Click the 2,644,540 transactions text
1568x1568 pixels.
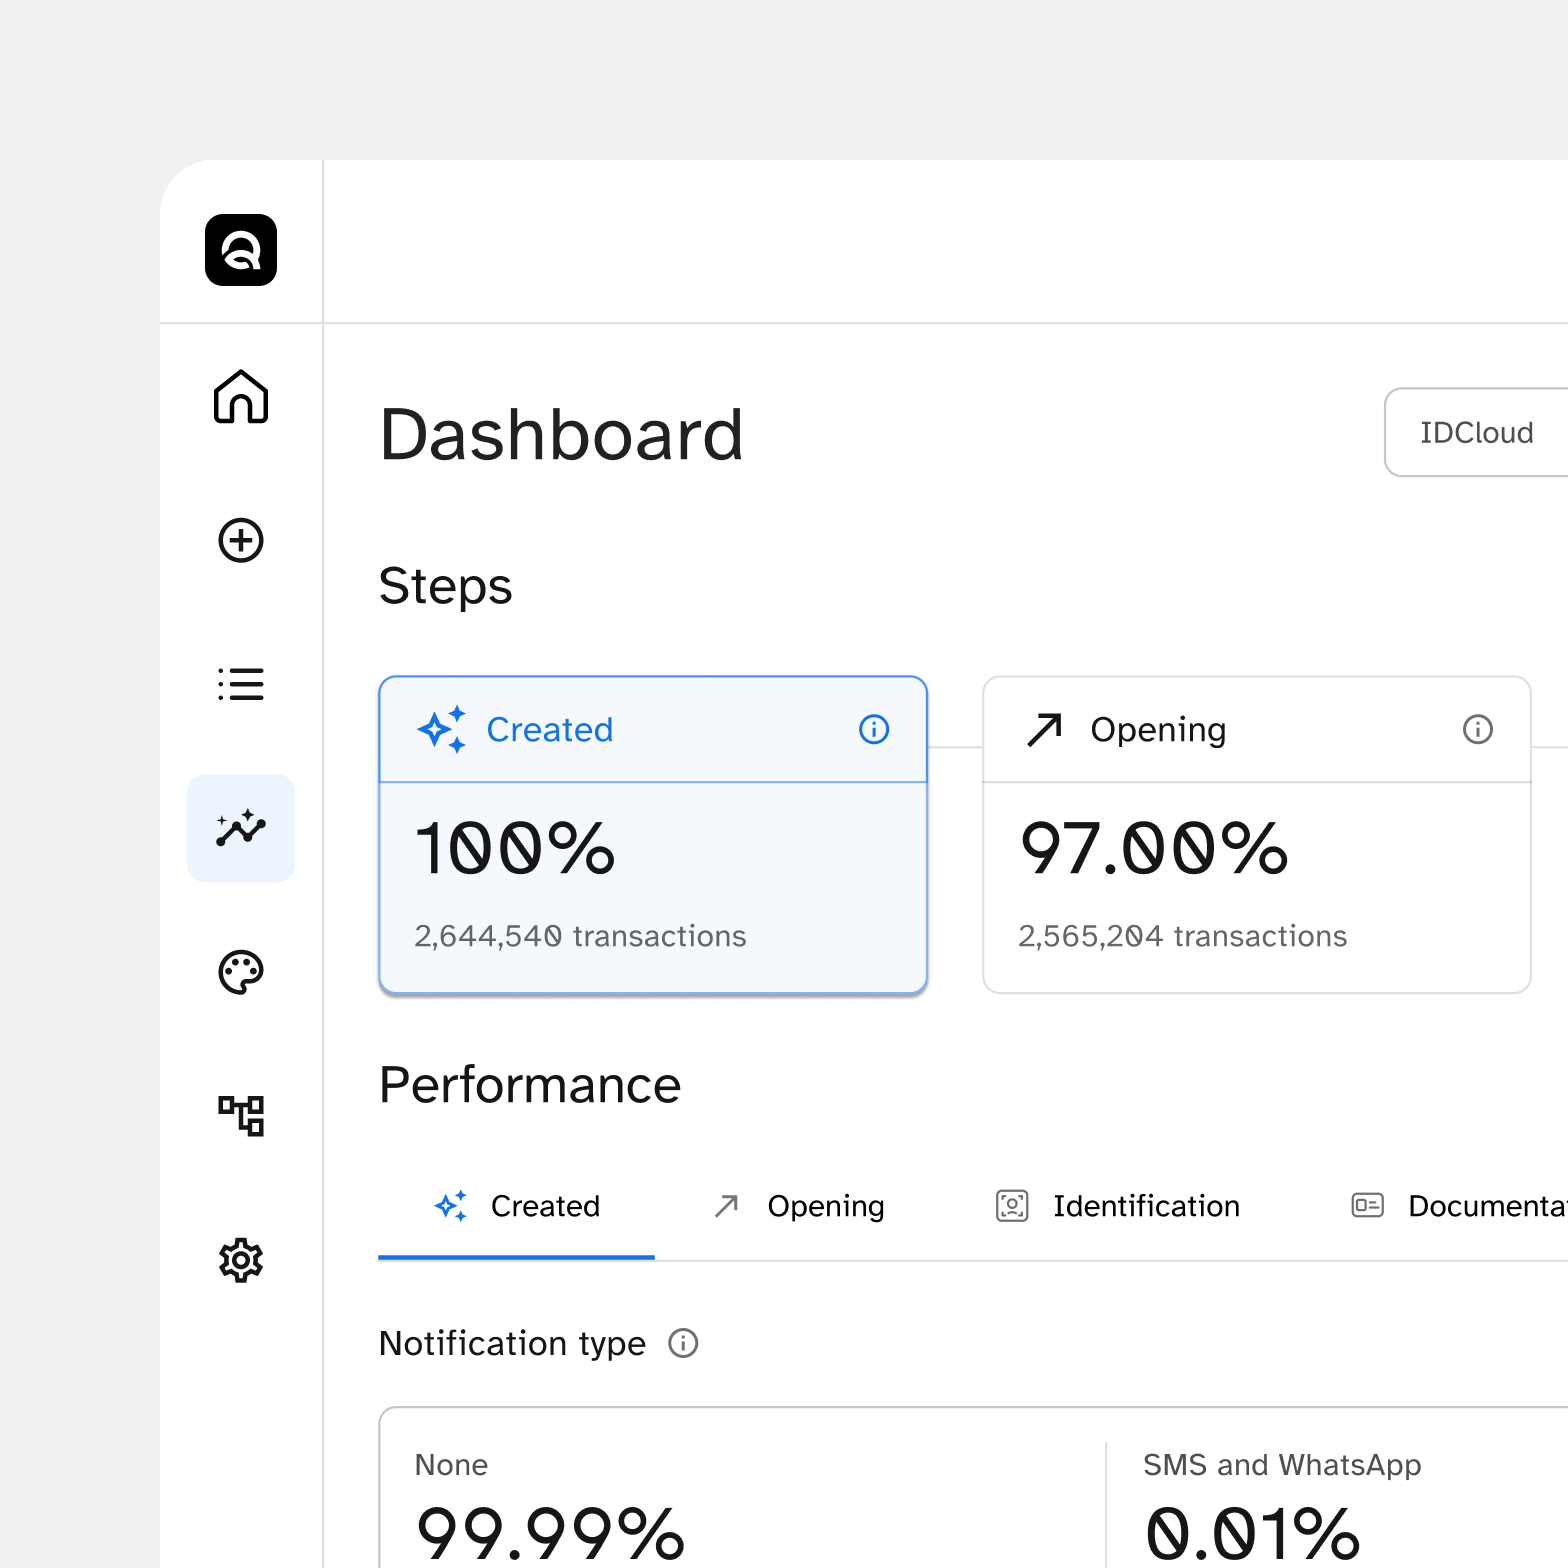pos(580,936)
